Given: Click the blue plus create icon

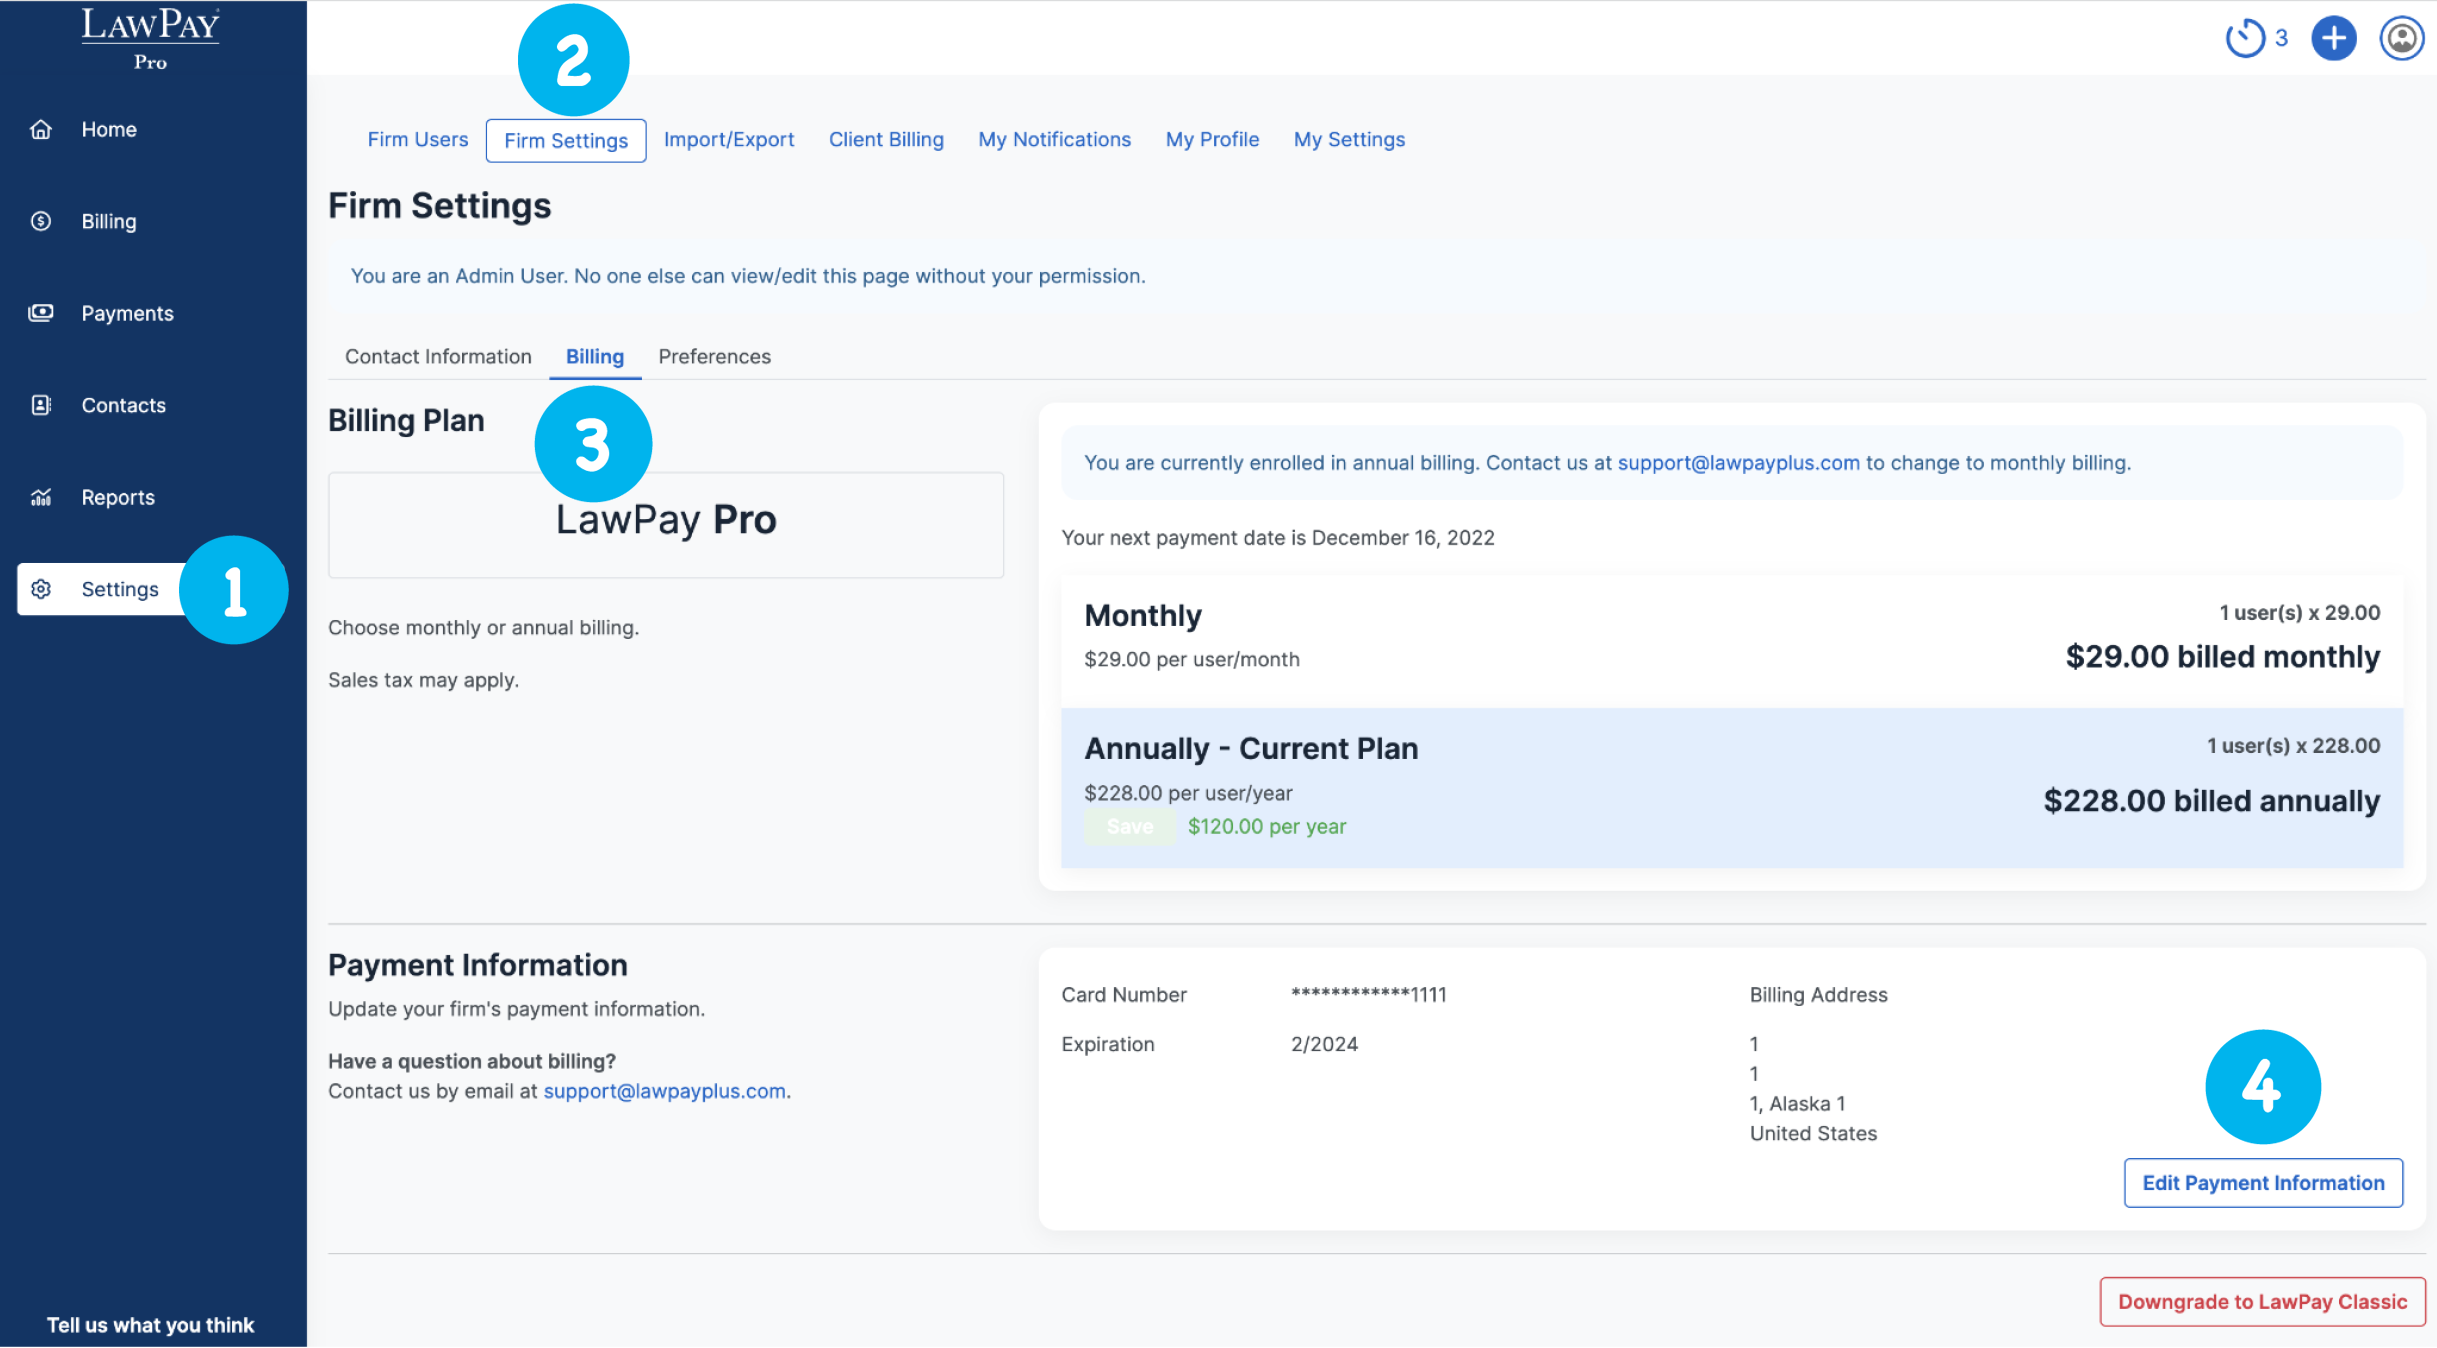Looking at the screenshot, I should coord(2332,37).
